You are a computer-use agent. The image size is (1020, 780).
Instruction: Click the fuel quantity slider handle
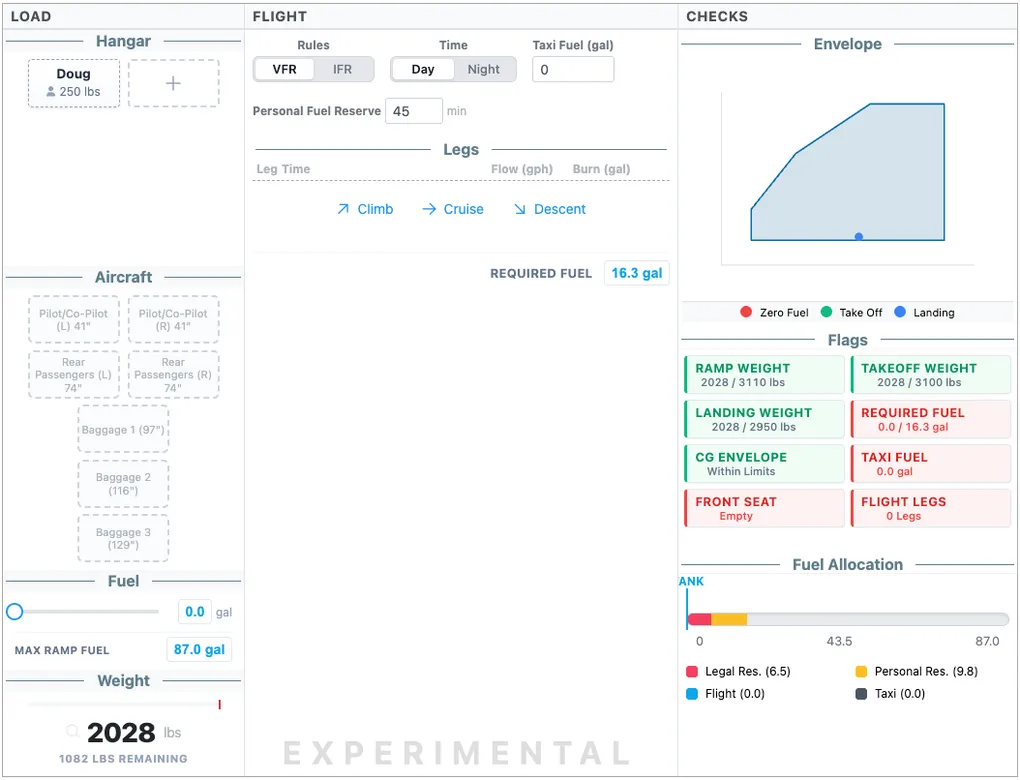(15, 612)
